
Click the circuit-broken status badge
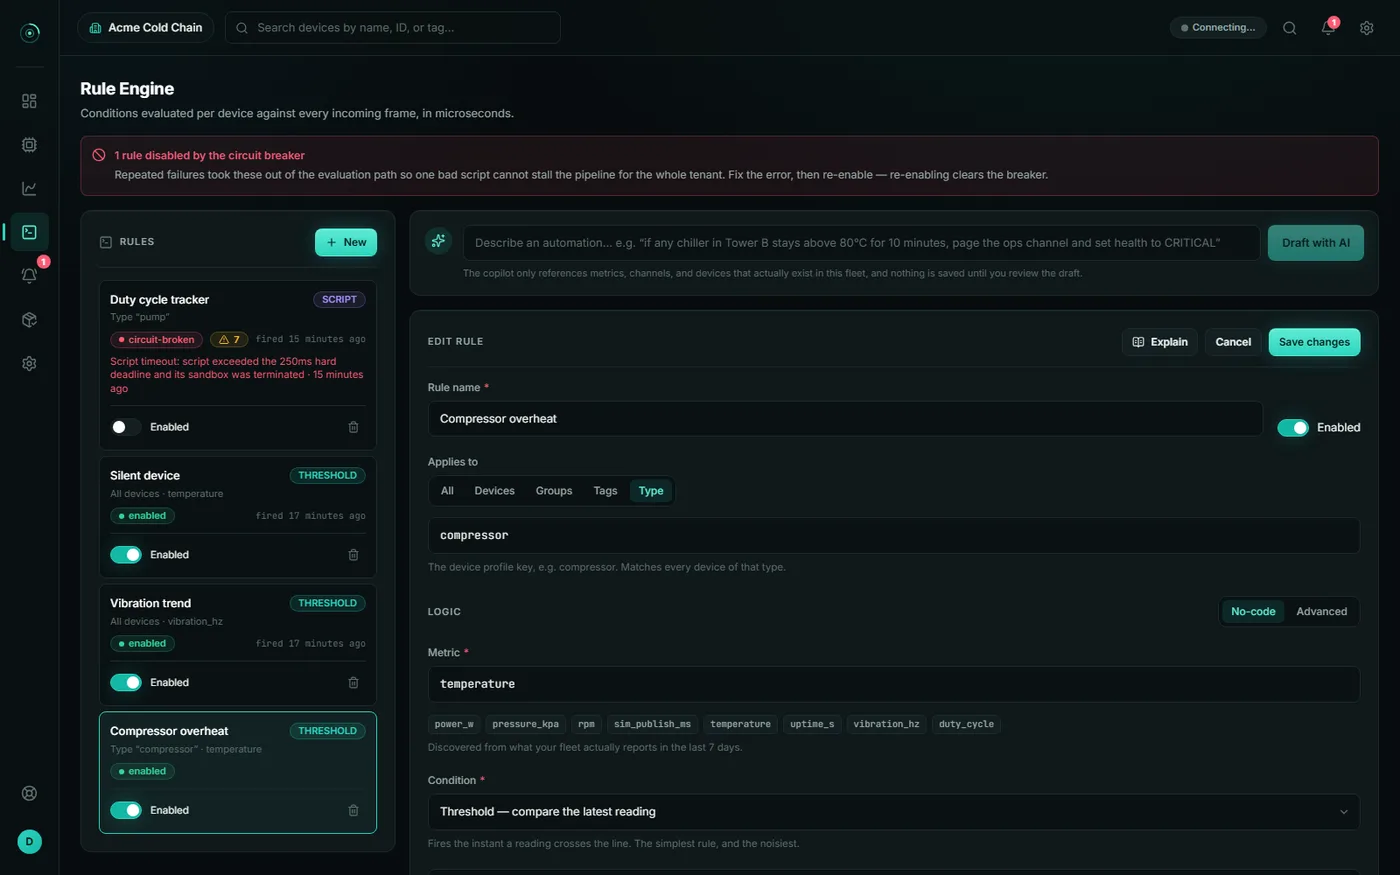(x=156, y=340)
